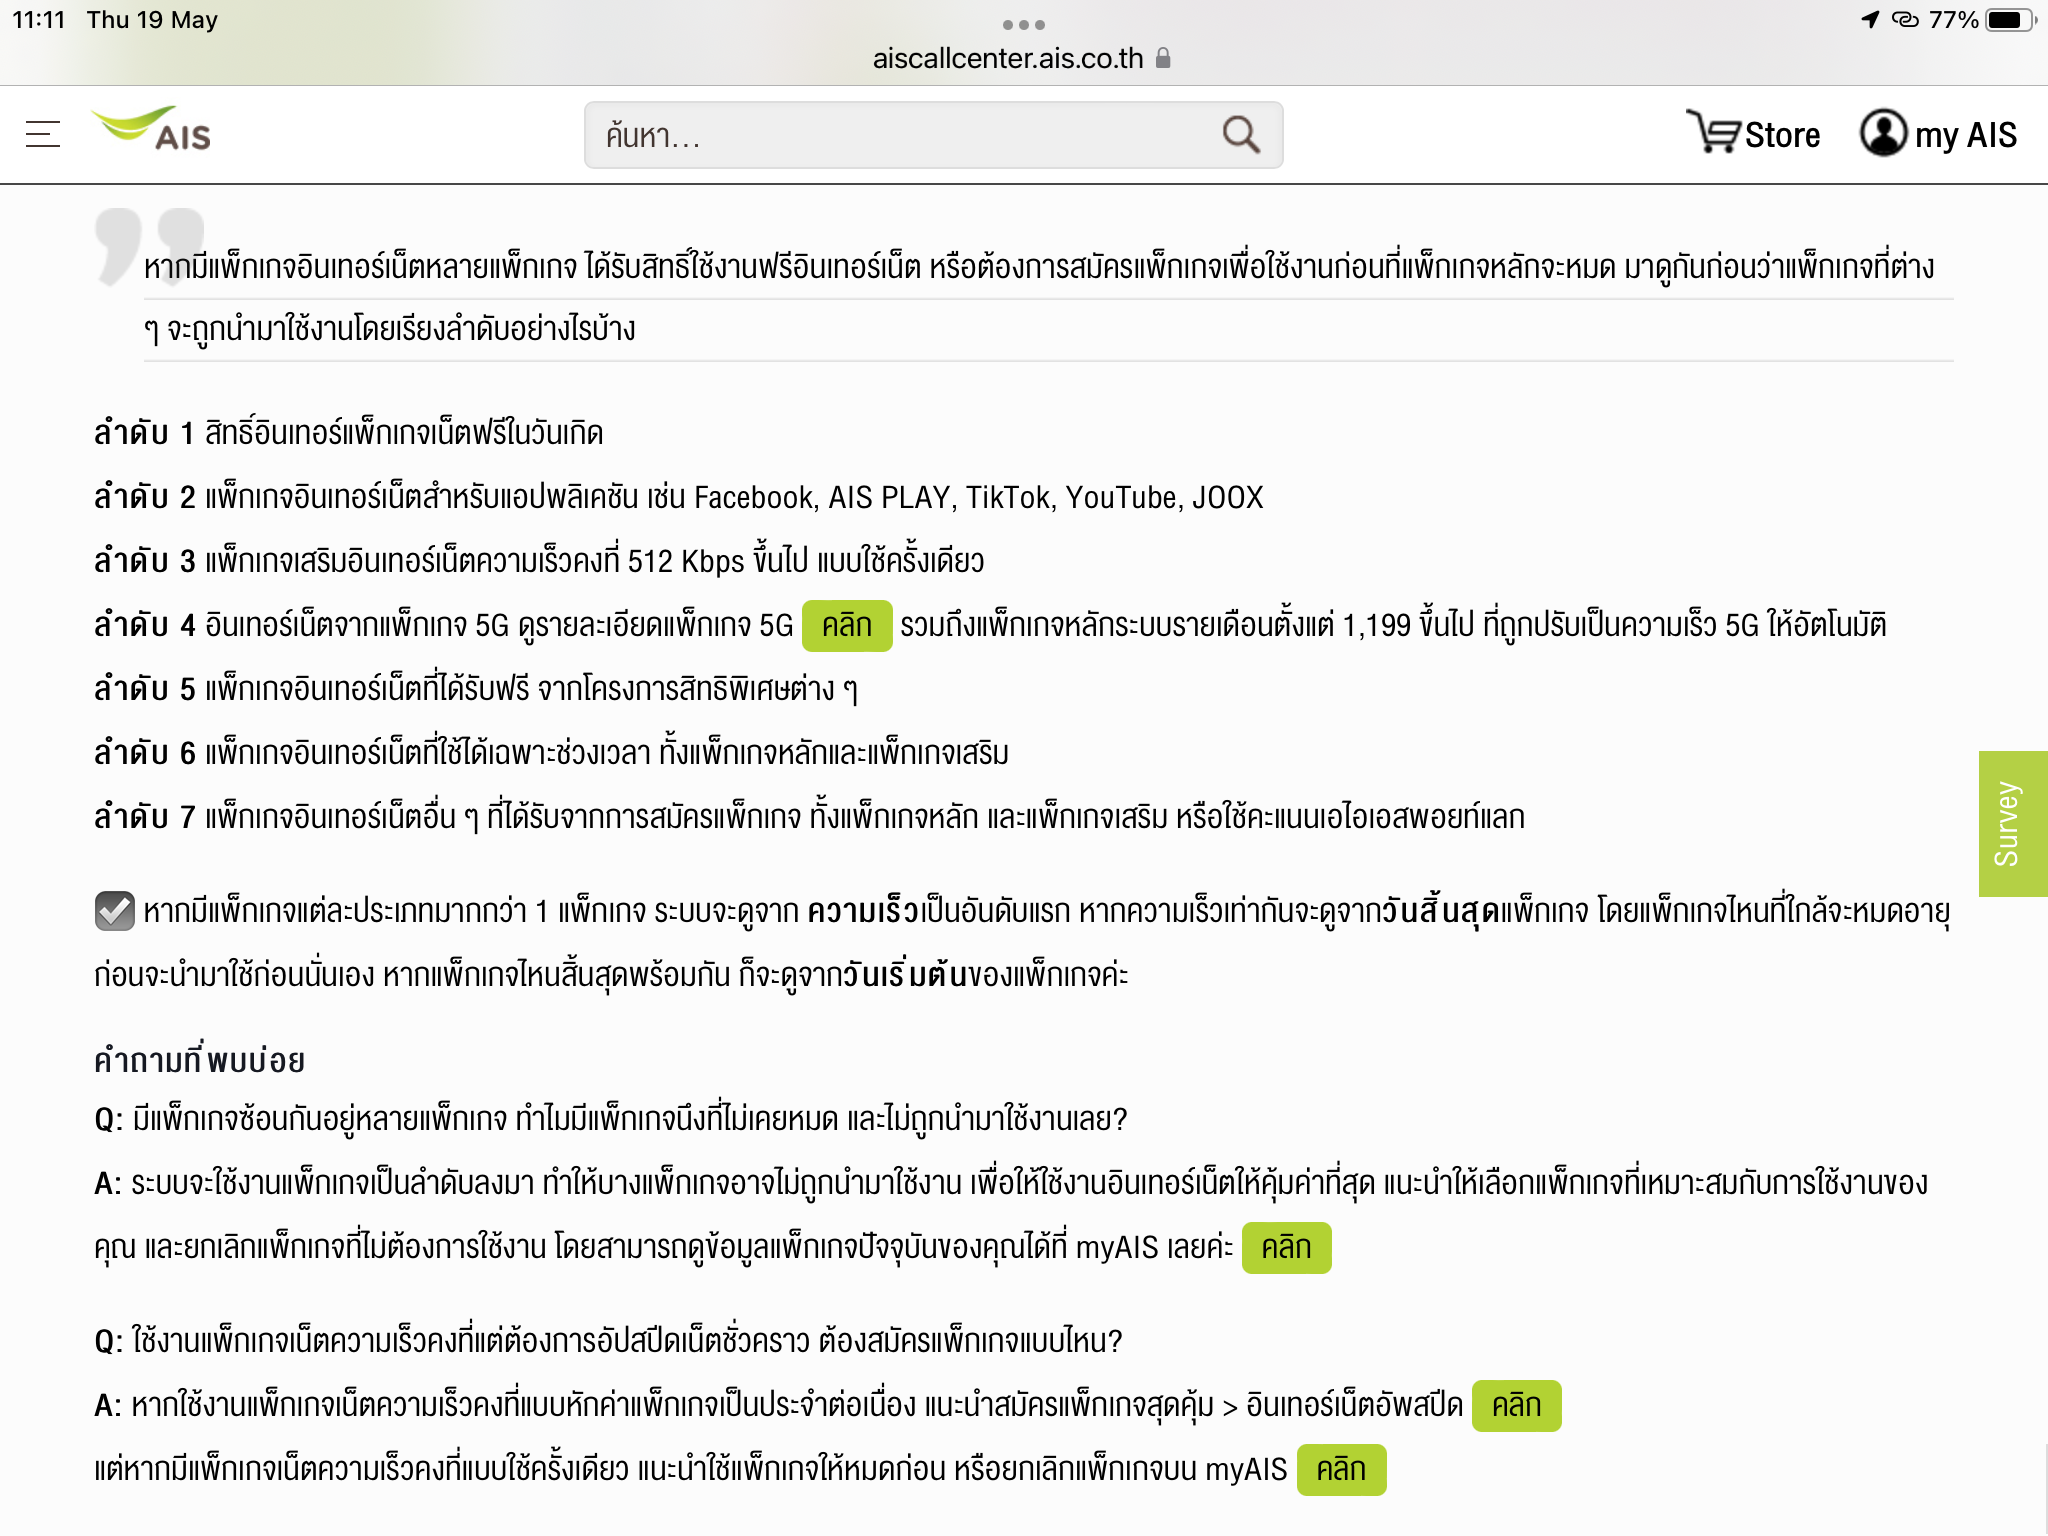Click the คลิก button for 5G package details
Screen dimensions: 2048x1536
846,626
